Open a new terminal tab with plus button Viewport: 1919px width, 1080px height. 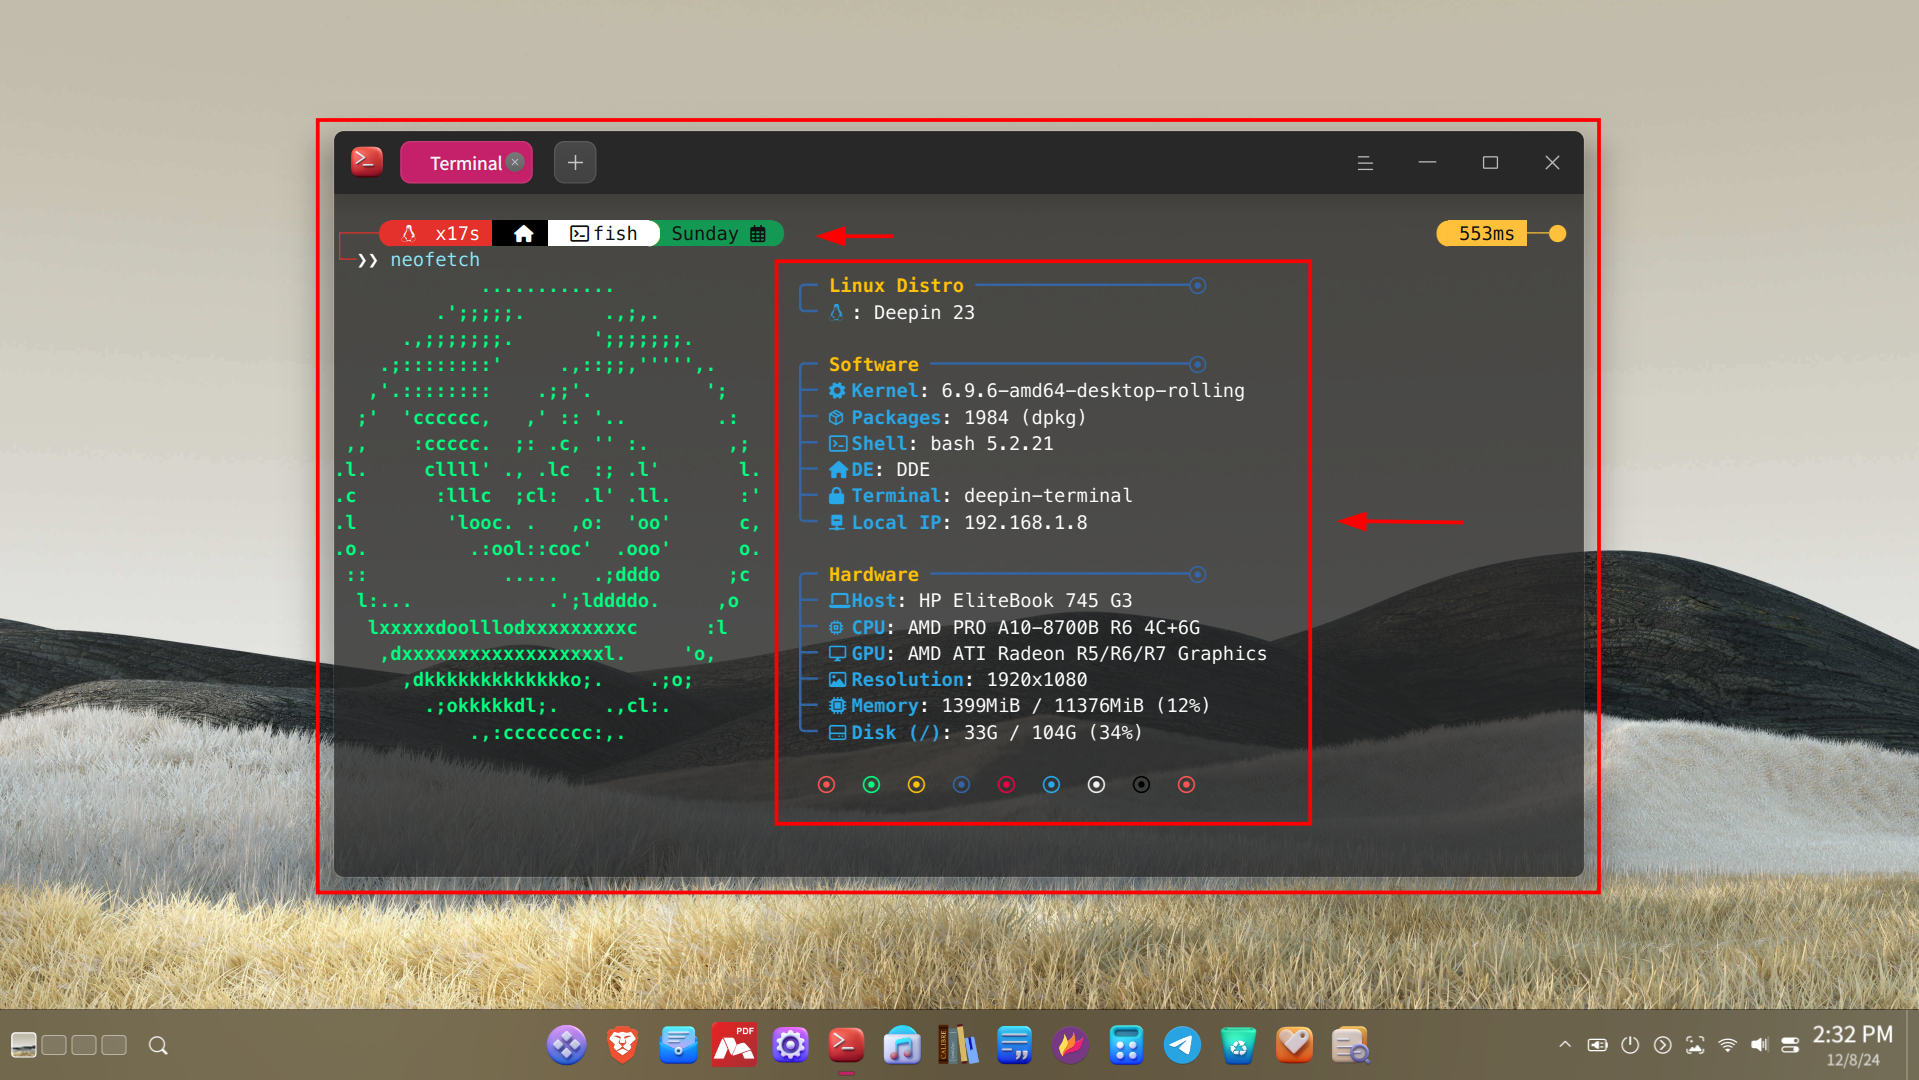[x=575, y=163]
